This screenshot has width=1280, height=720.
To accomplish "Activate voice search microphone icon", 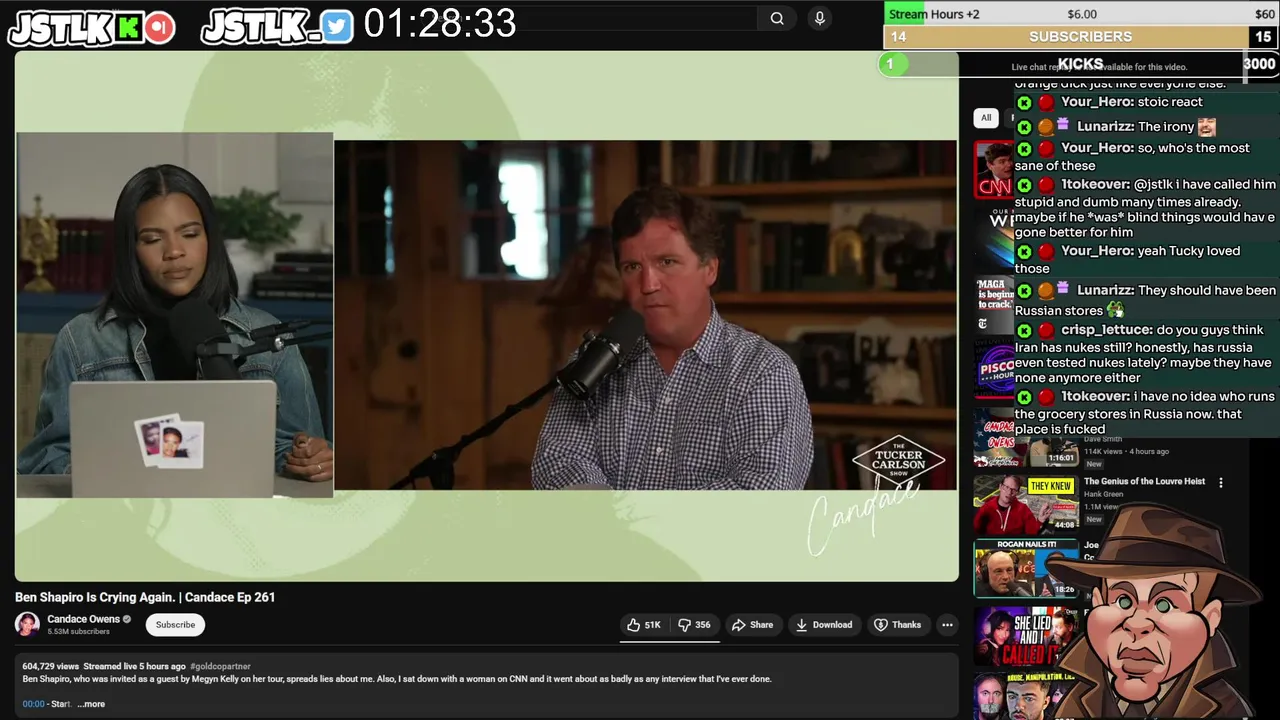I will (x=820, y=18).
